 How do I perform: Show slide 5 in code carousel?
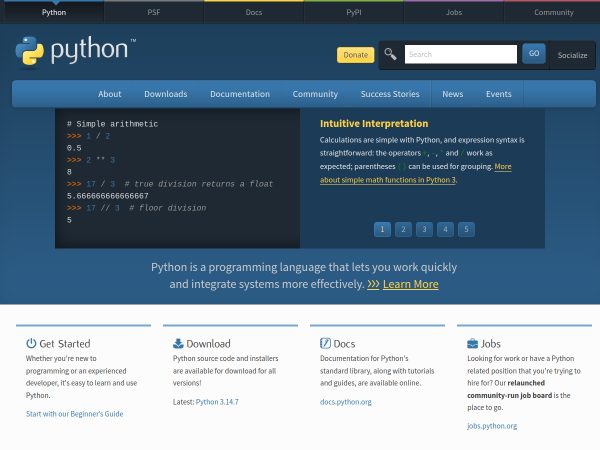[x=466, y=230]
